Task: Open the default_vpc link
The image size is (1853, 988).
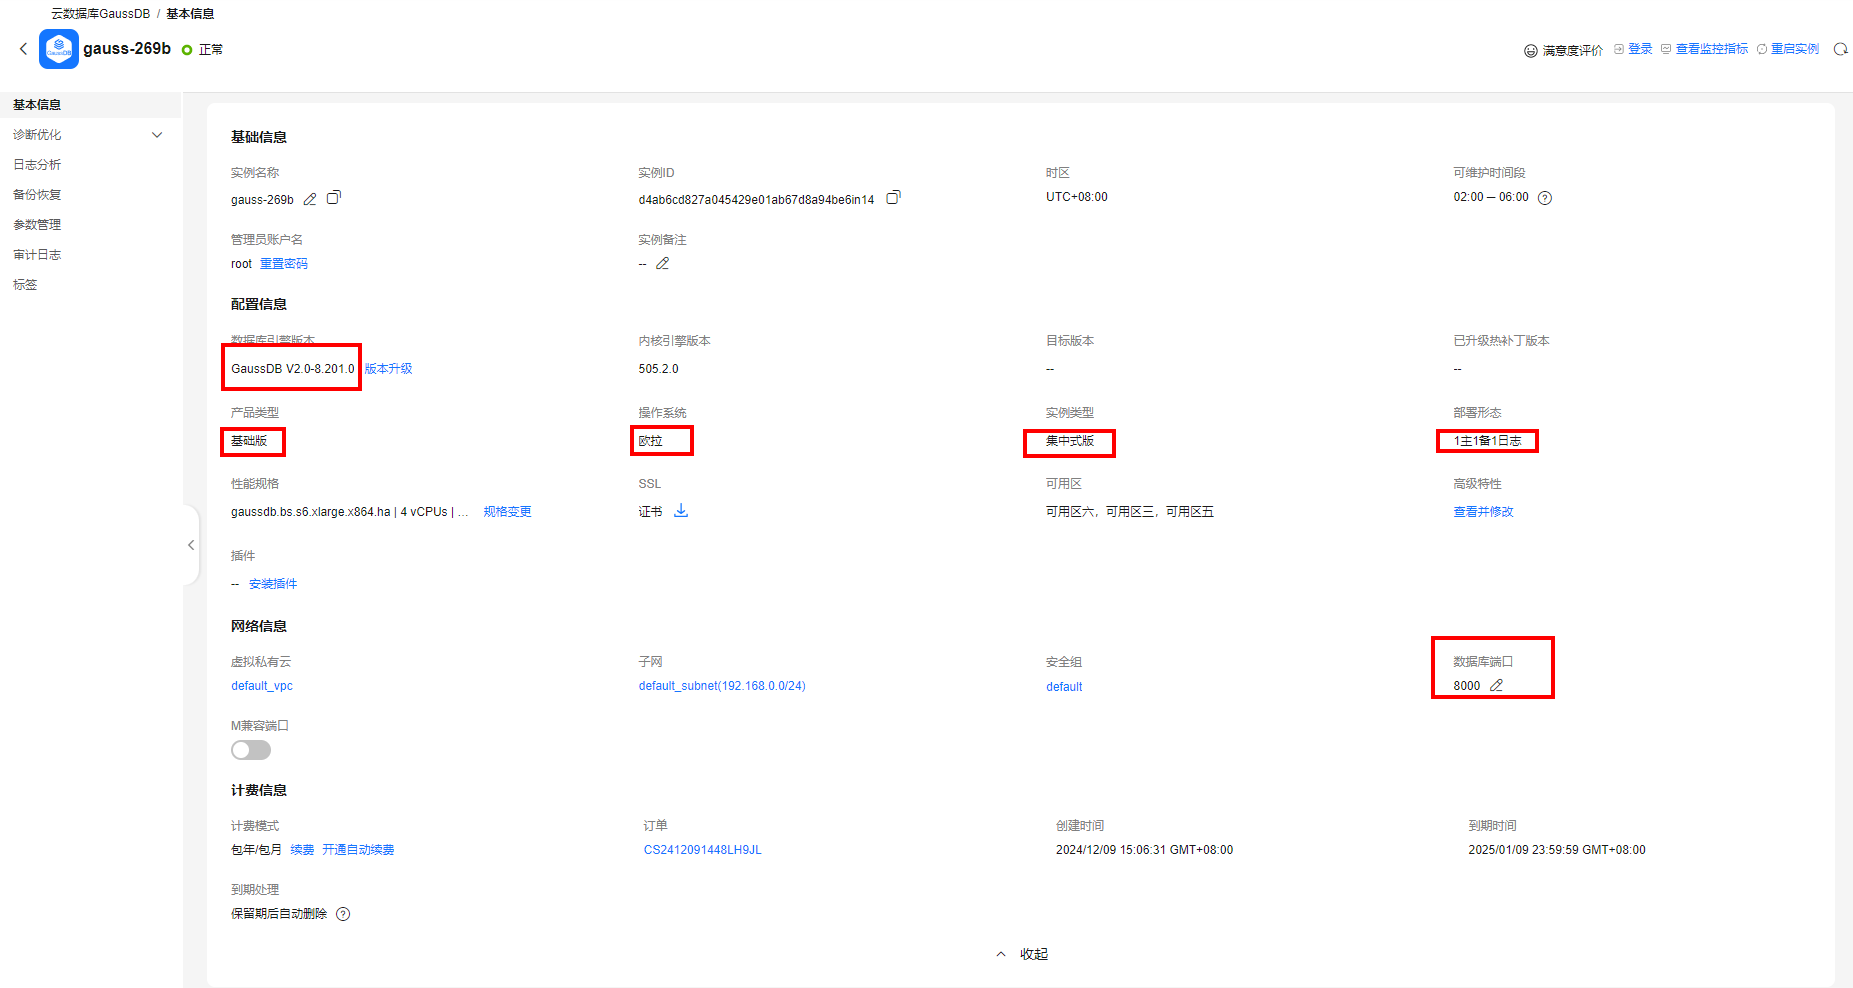Action: tap(262, 686)
